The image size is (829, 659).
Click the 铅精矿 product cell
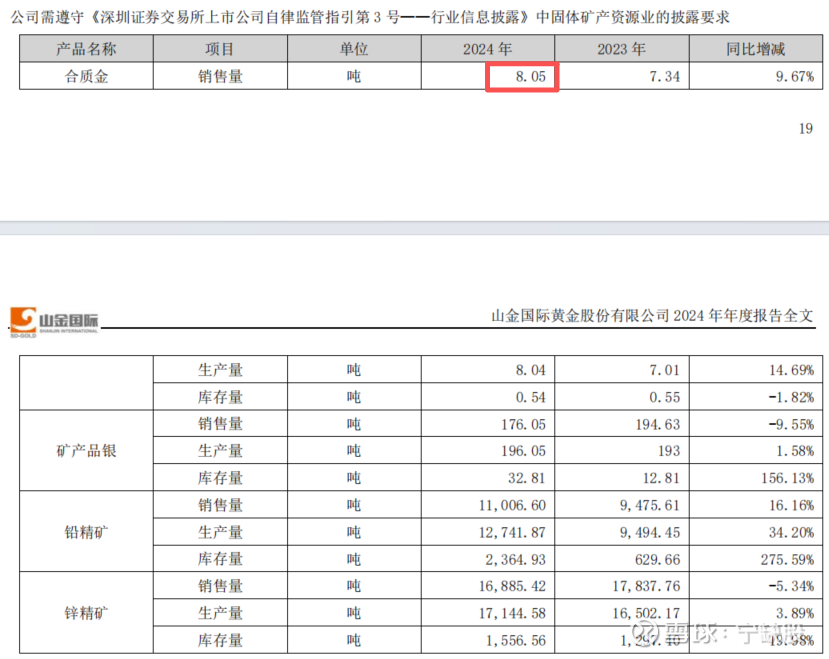[x=86, y=532]
